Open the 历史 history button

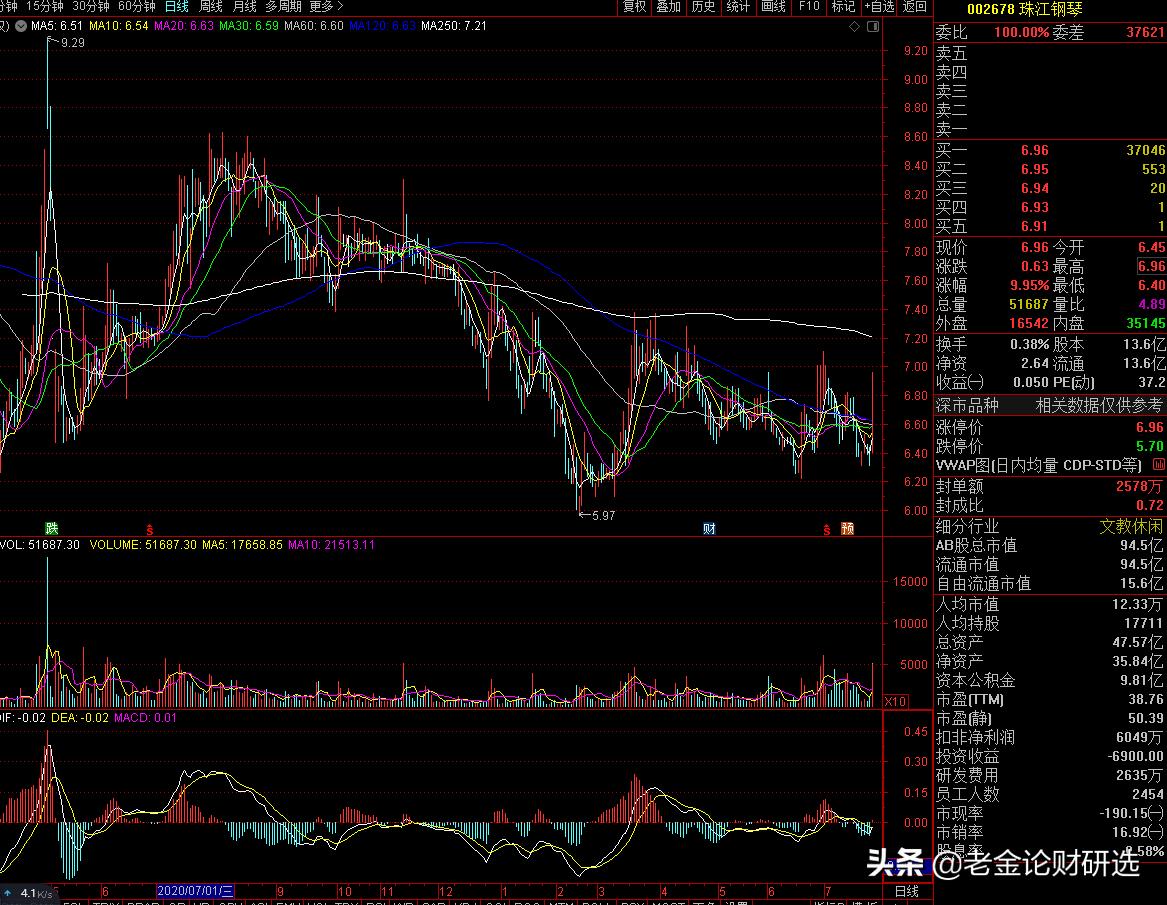coord(703,7)
